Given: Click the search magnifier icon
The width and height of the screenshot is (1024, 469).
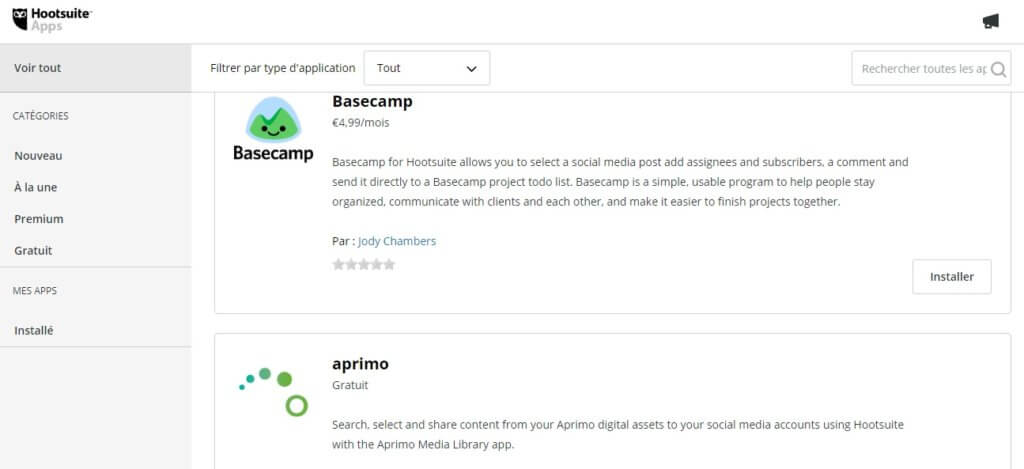Looking at the screenshot, I should [998, 69].
